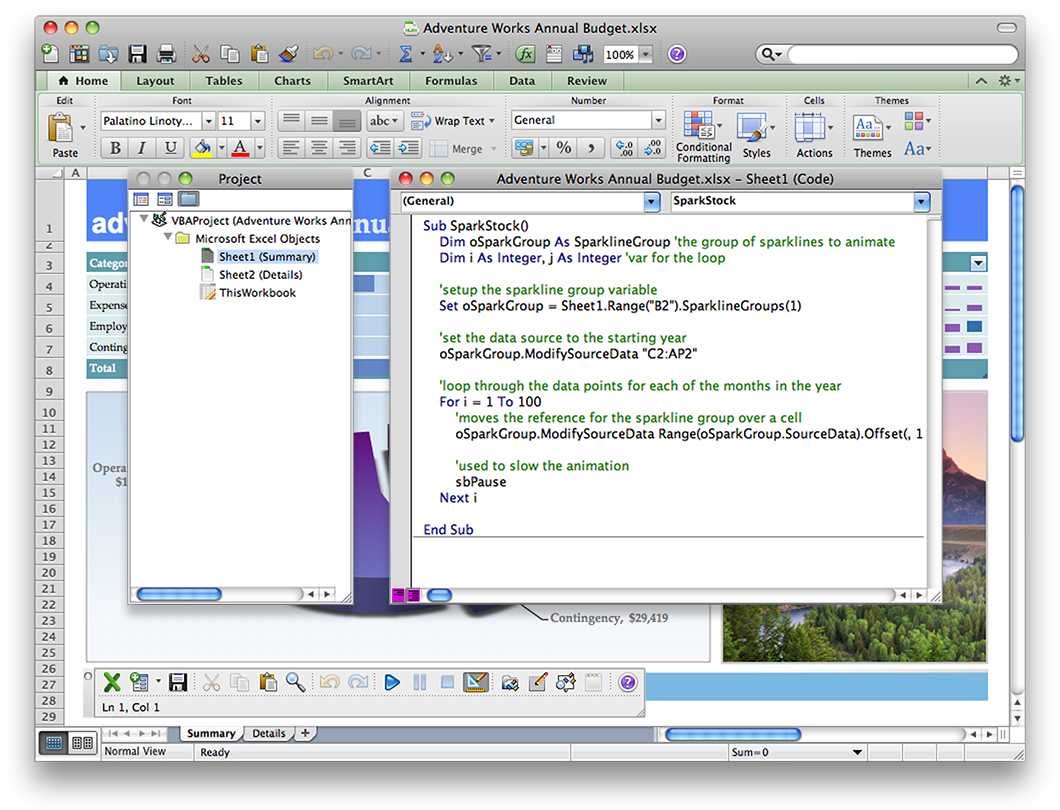Click the red font color swatch
The height and width of the screenshot is (810, 1060).
(240, 148)
